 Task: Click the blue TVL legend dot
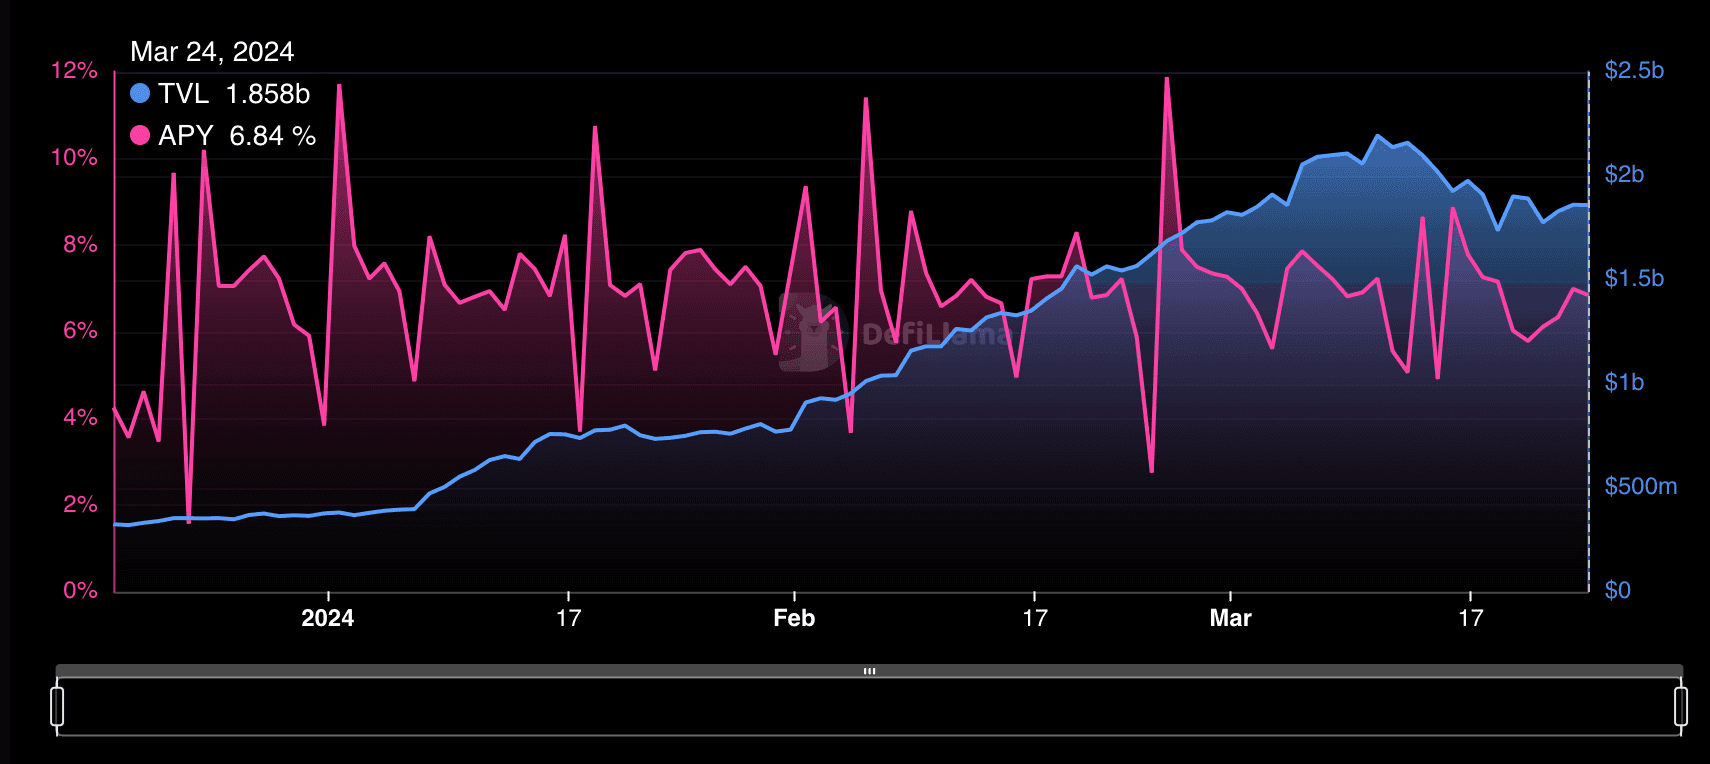coord(140,94)
